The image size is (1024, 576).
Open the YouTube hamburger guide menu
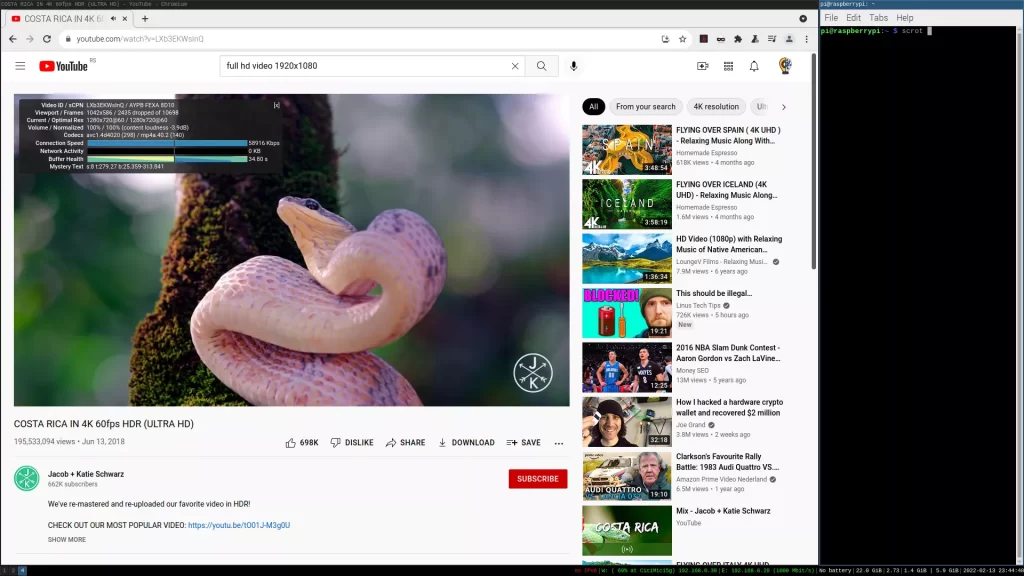click(20, 66)
